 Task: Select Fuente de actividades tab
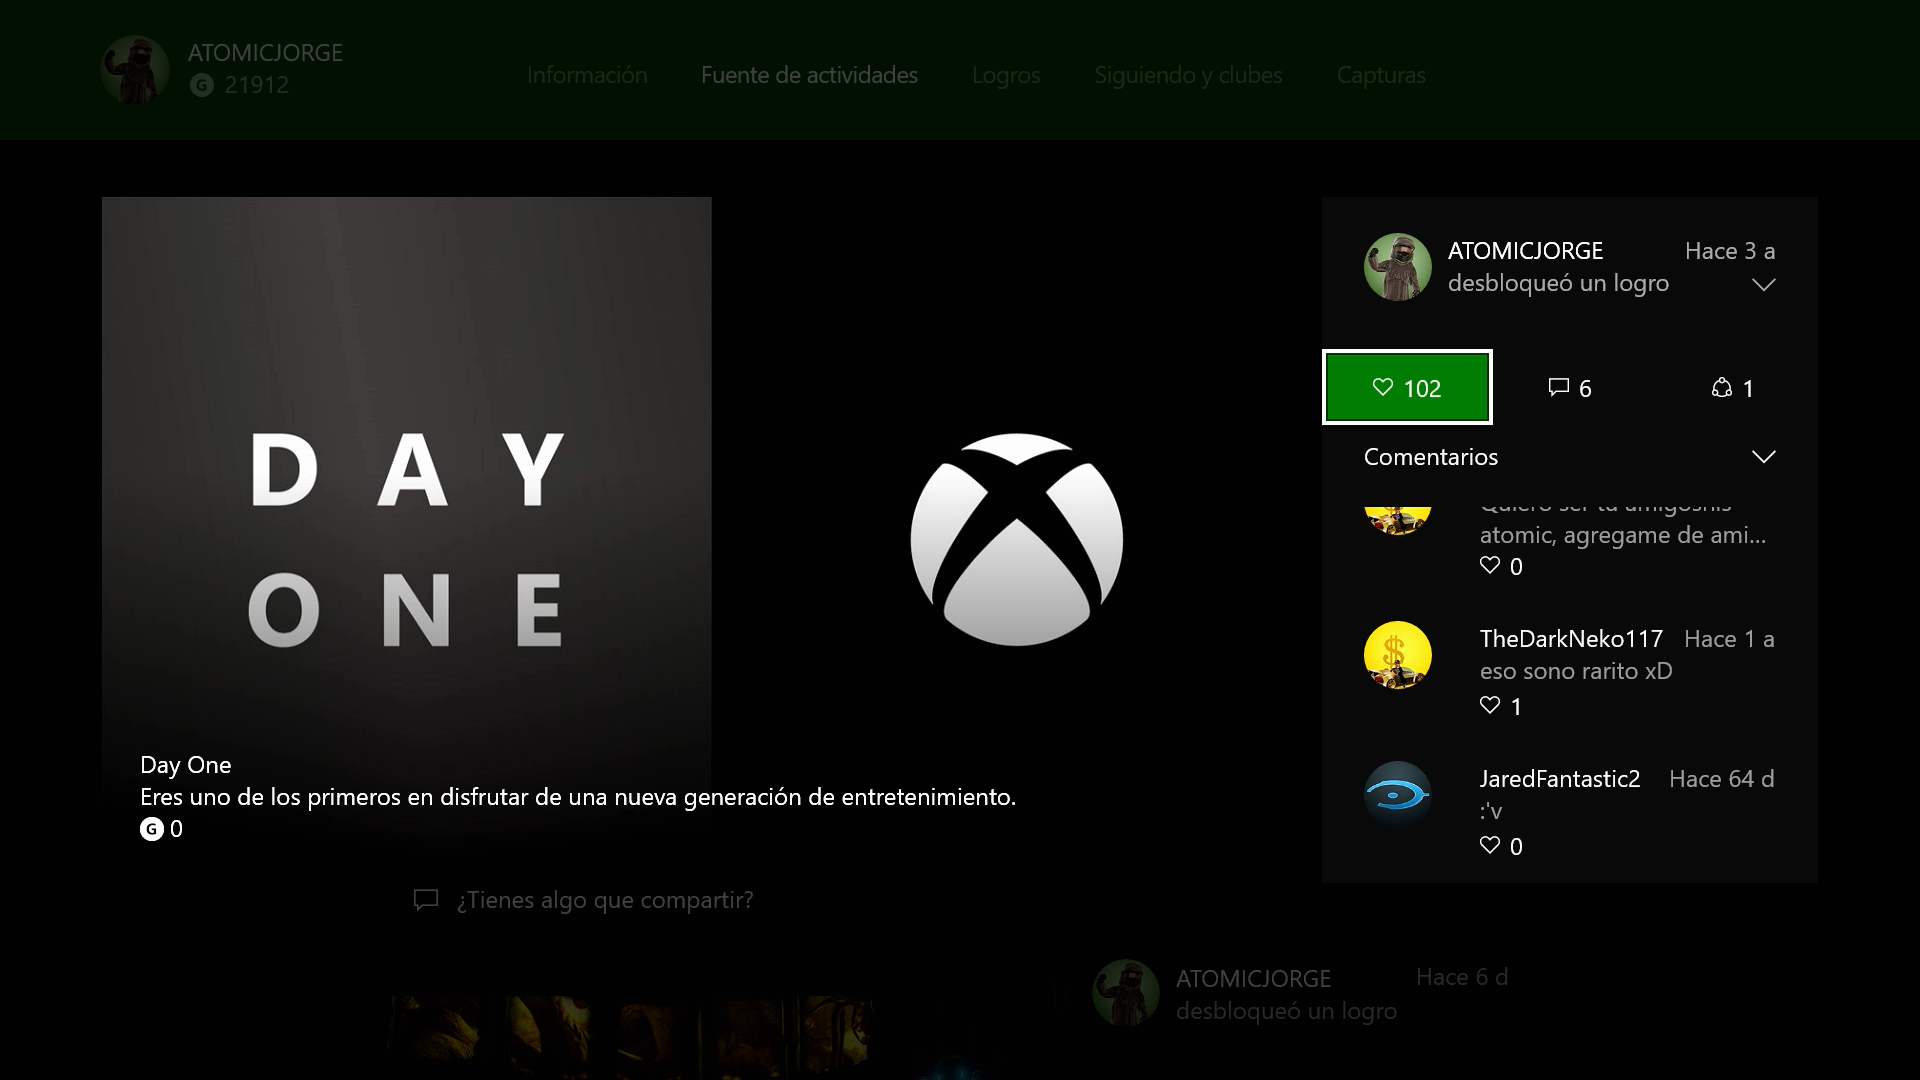[x=808, y=75]
